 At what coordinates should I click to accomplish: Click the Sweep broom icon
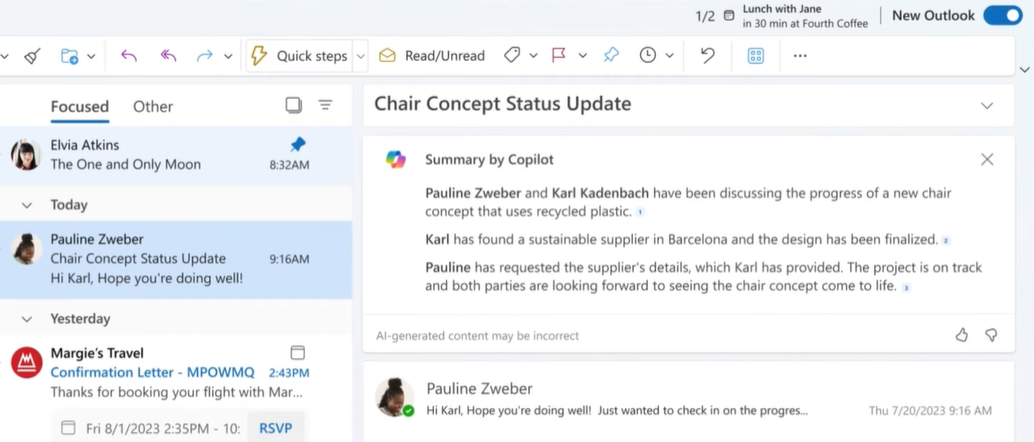point(32,56)
